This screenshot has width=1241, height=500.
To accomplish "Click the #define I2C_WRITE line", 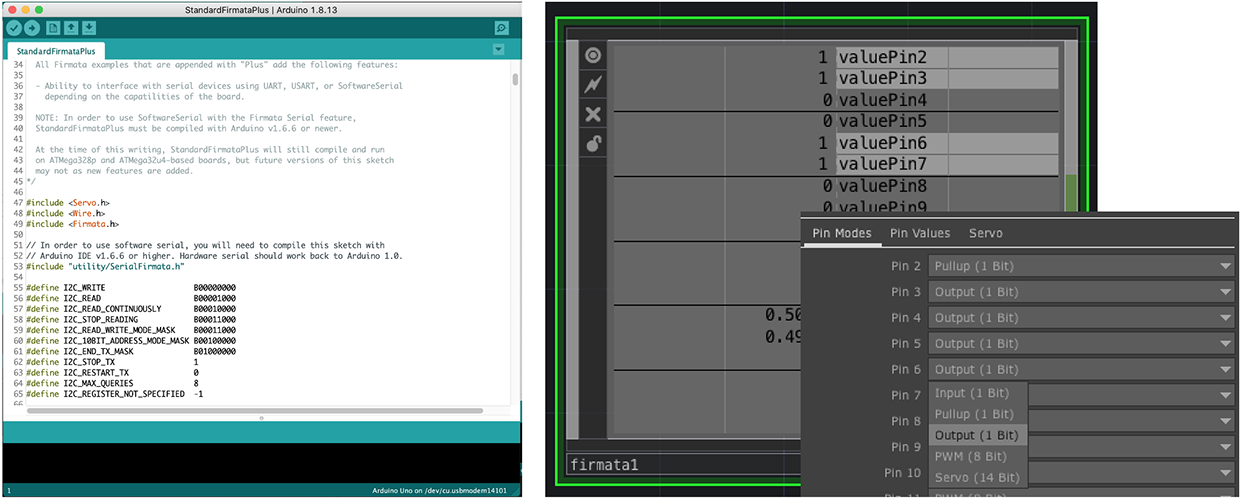I will (131, 288).
